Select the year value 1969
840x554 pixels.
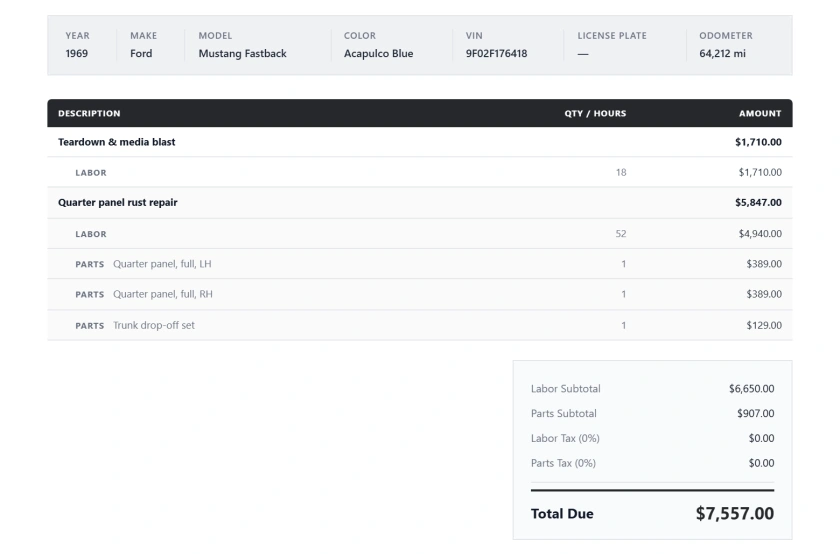[x=77, y=54]
